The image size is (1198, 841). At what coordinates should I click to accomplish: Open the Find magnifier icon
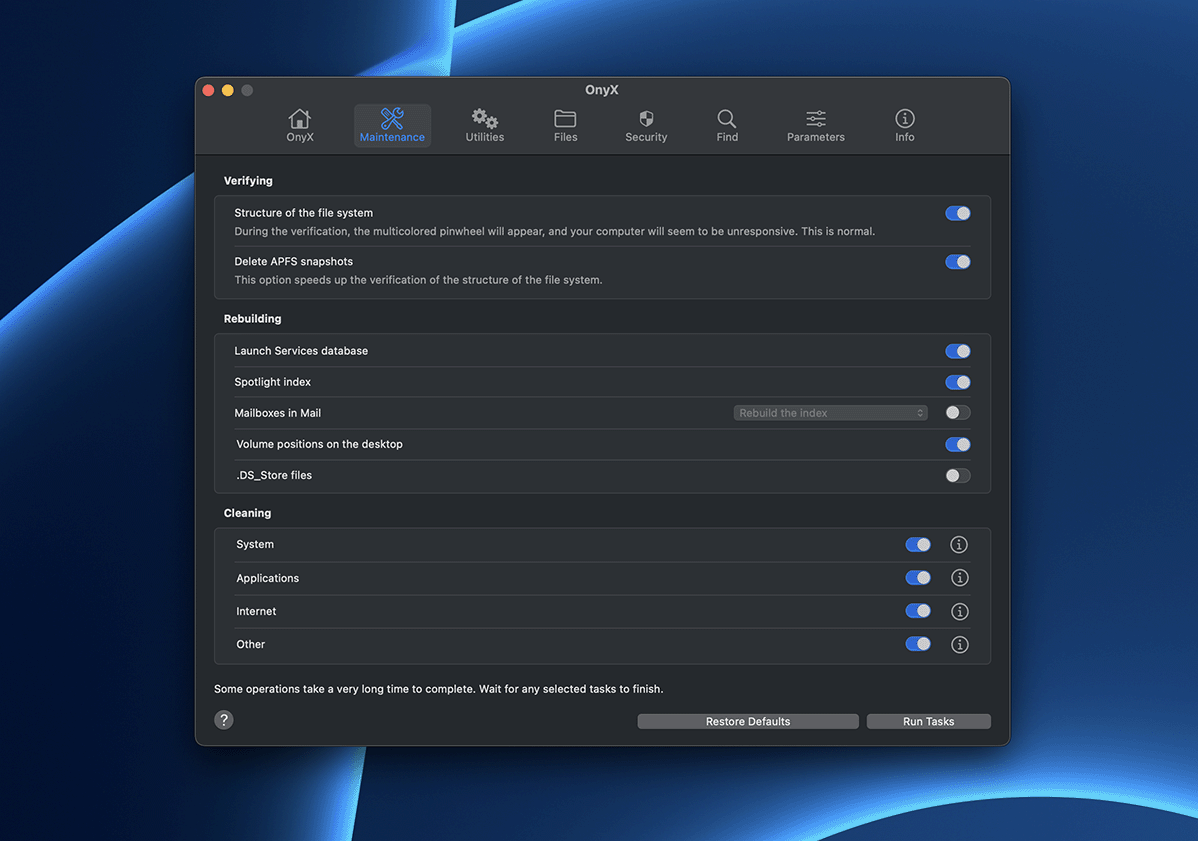point(727,119)
